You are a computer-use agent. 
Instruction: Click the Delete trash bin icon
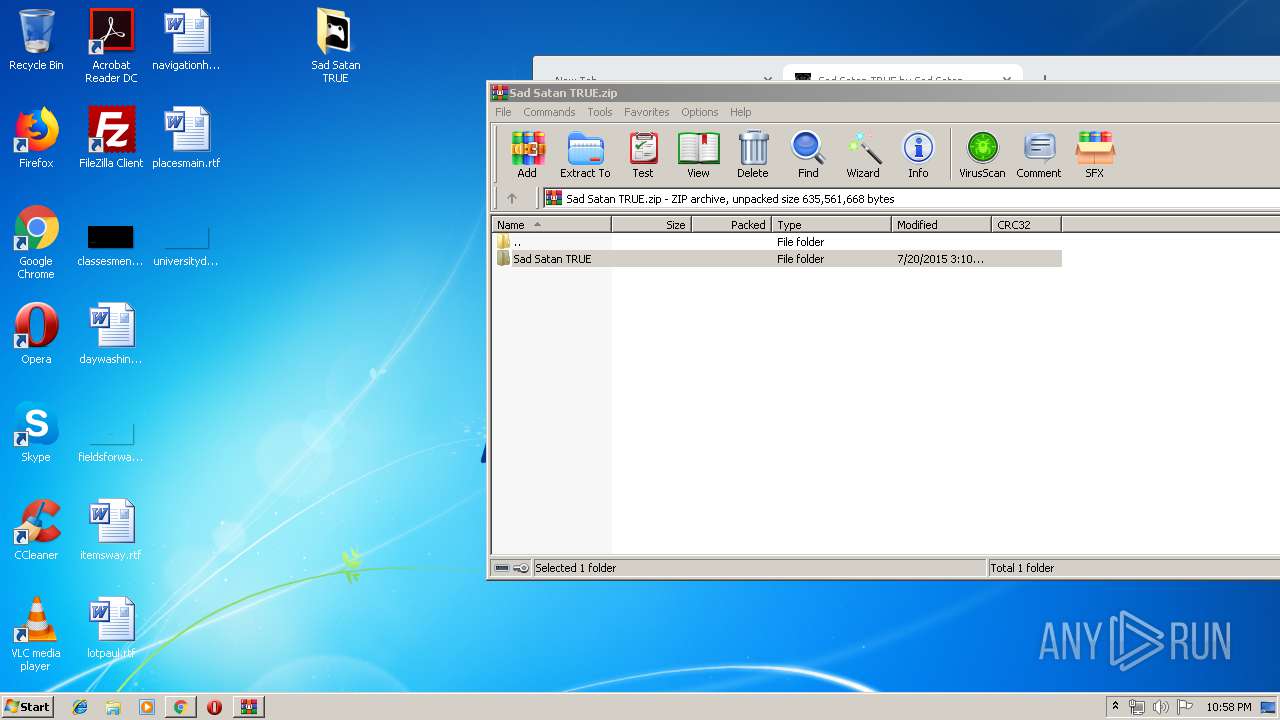click(x=753, y=155)
